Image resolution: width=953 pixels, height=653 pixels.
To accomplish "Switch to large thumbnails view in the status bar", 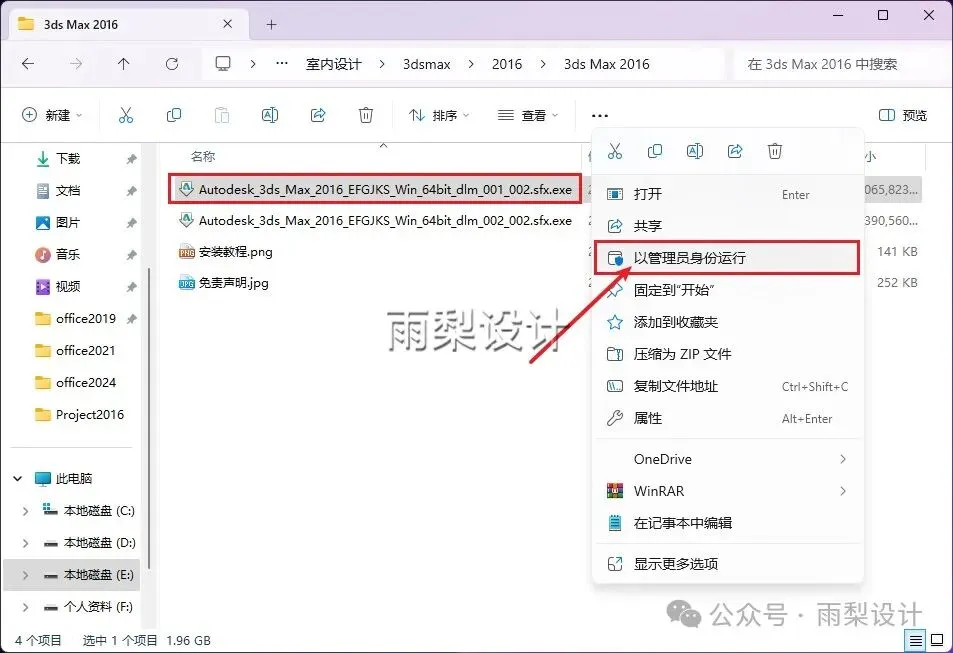I will click(x=937, y=640).
